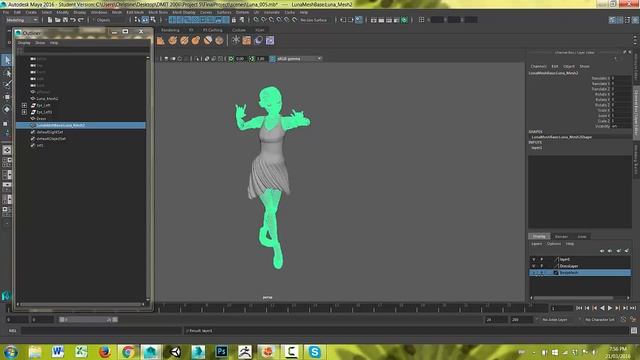Click the playback range slider bar
640x360 pixels.
(88, 320)
